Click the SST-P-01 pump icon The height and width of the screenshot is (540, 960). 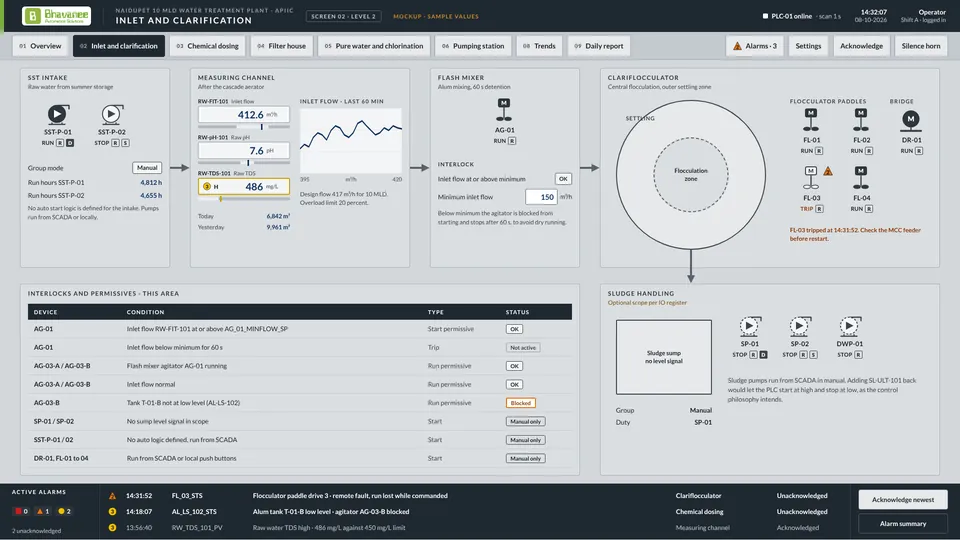[x=58, y=114]
